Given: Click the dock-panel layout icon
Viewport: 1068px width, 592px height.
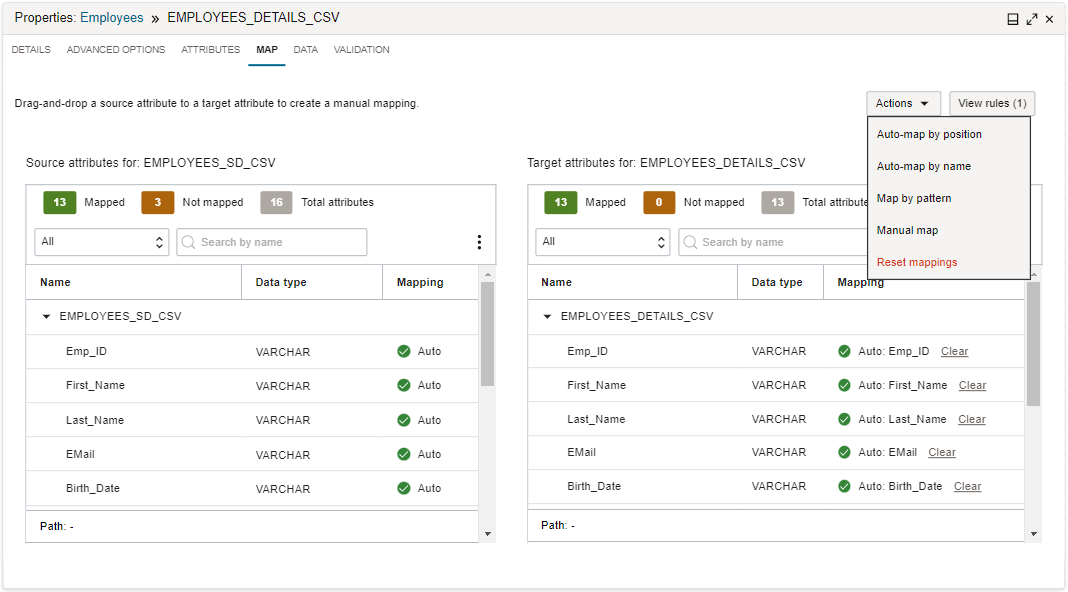Looking at the screenshot, I should click(x=1013, y=18).
